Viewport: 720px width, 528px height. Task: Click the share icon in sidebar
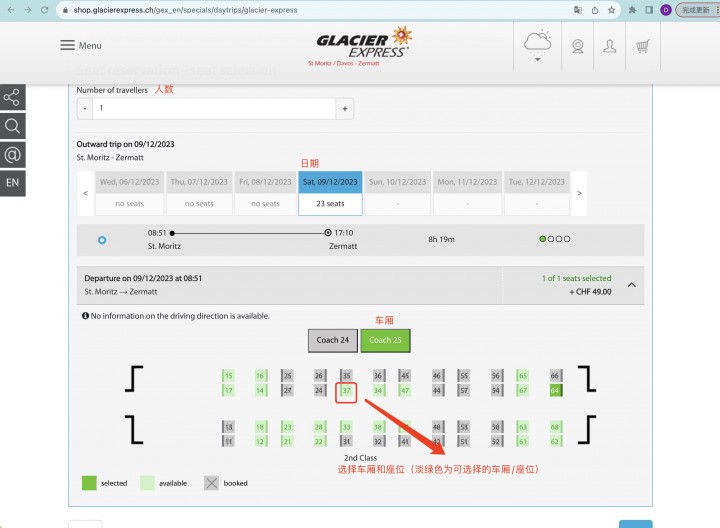click(12, 97)
